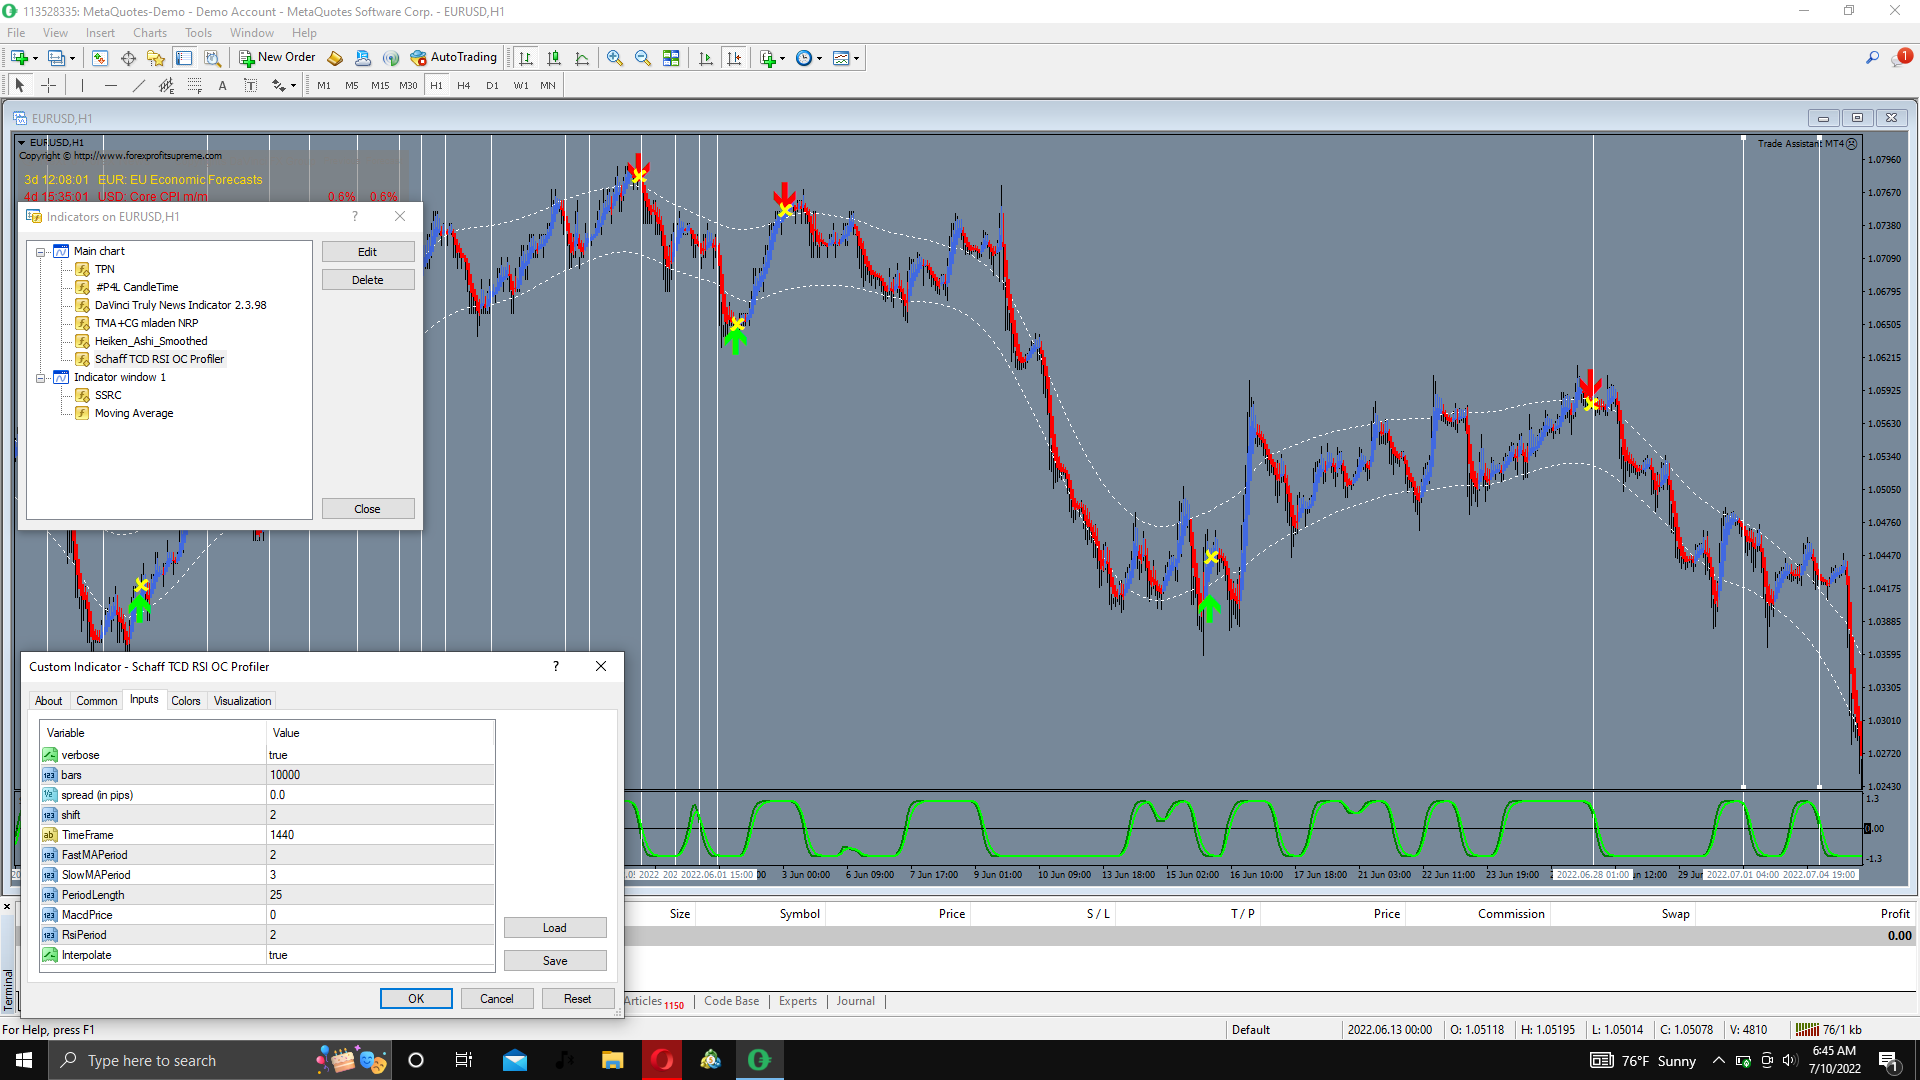Viewport: 1920px width, 1080px height.
Task: Open the chart templates dropdown arrow
Action: tap(857, 58)
